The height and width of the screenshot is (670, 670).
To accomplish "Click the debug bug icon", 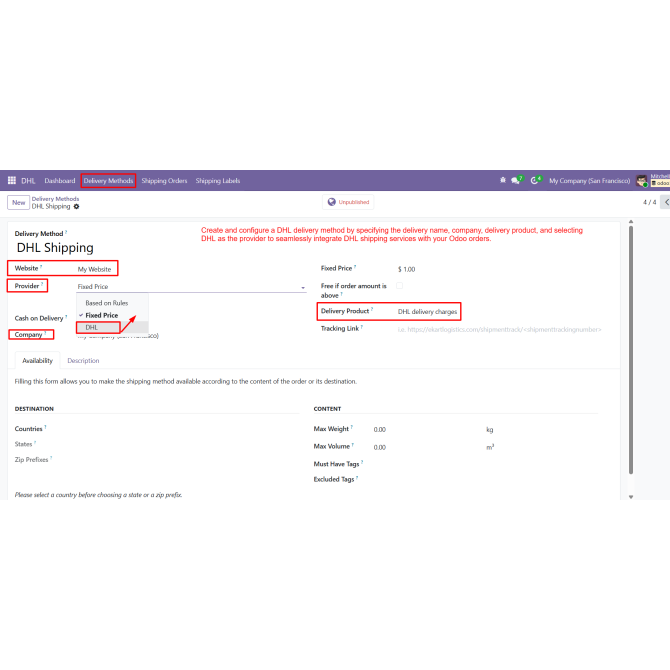I will pyautogui.click(x=503, y=180).
